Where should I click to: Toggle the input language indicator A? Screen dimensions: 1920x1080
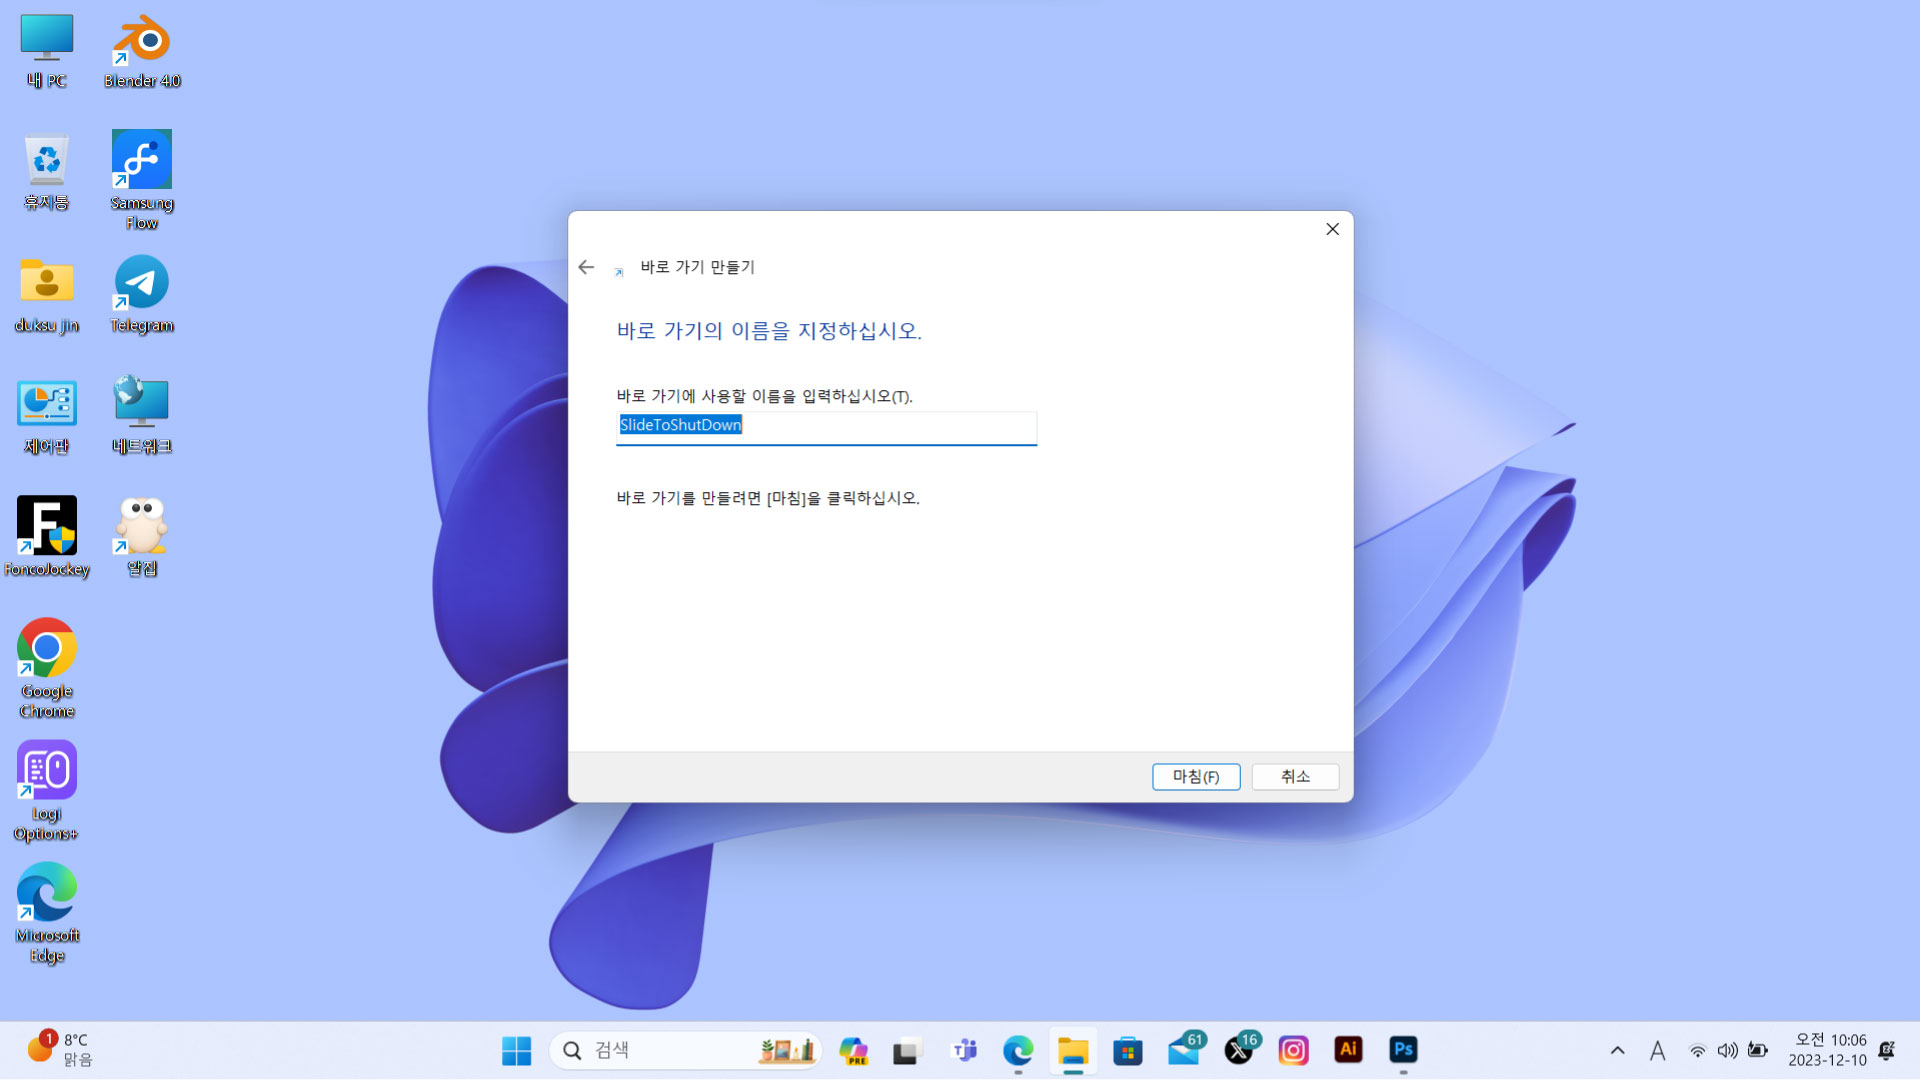point(1657,1051)
